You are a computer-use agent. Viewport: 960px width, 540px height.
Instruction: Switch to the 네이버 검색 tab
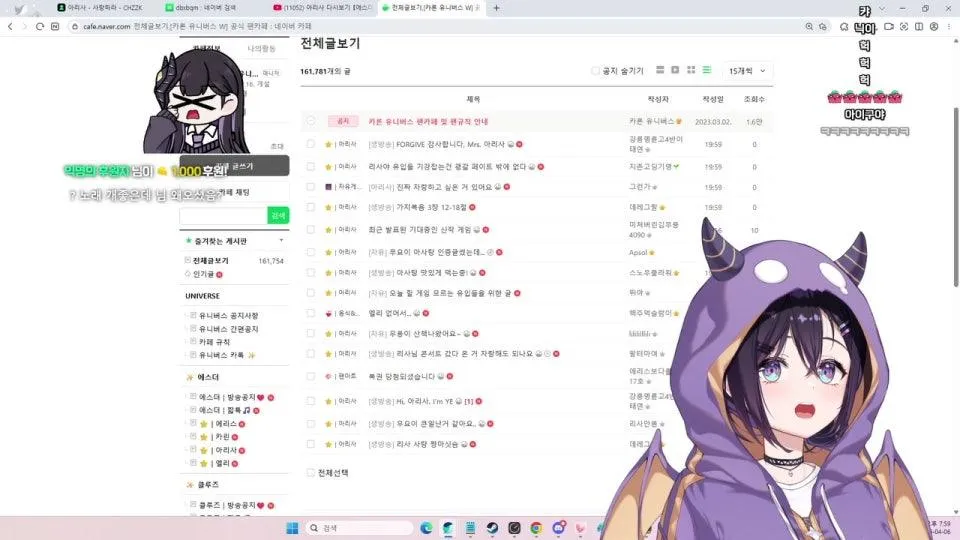[206, 8]
